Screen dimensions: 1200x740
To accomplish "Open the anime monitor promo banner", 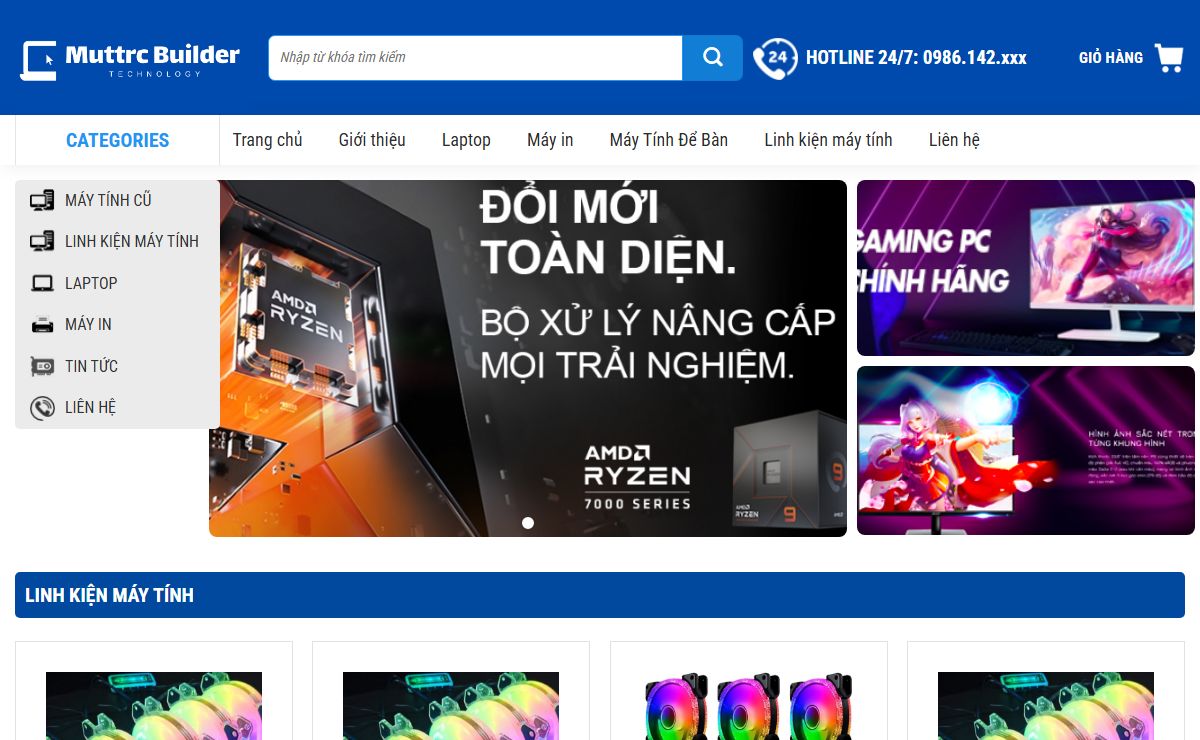I will click(1026, 451).
